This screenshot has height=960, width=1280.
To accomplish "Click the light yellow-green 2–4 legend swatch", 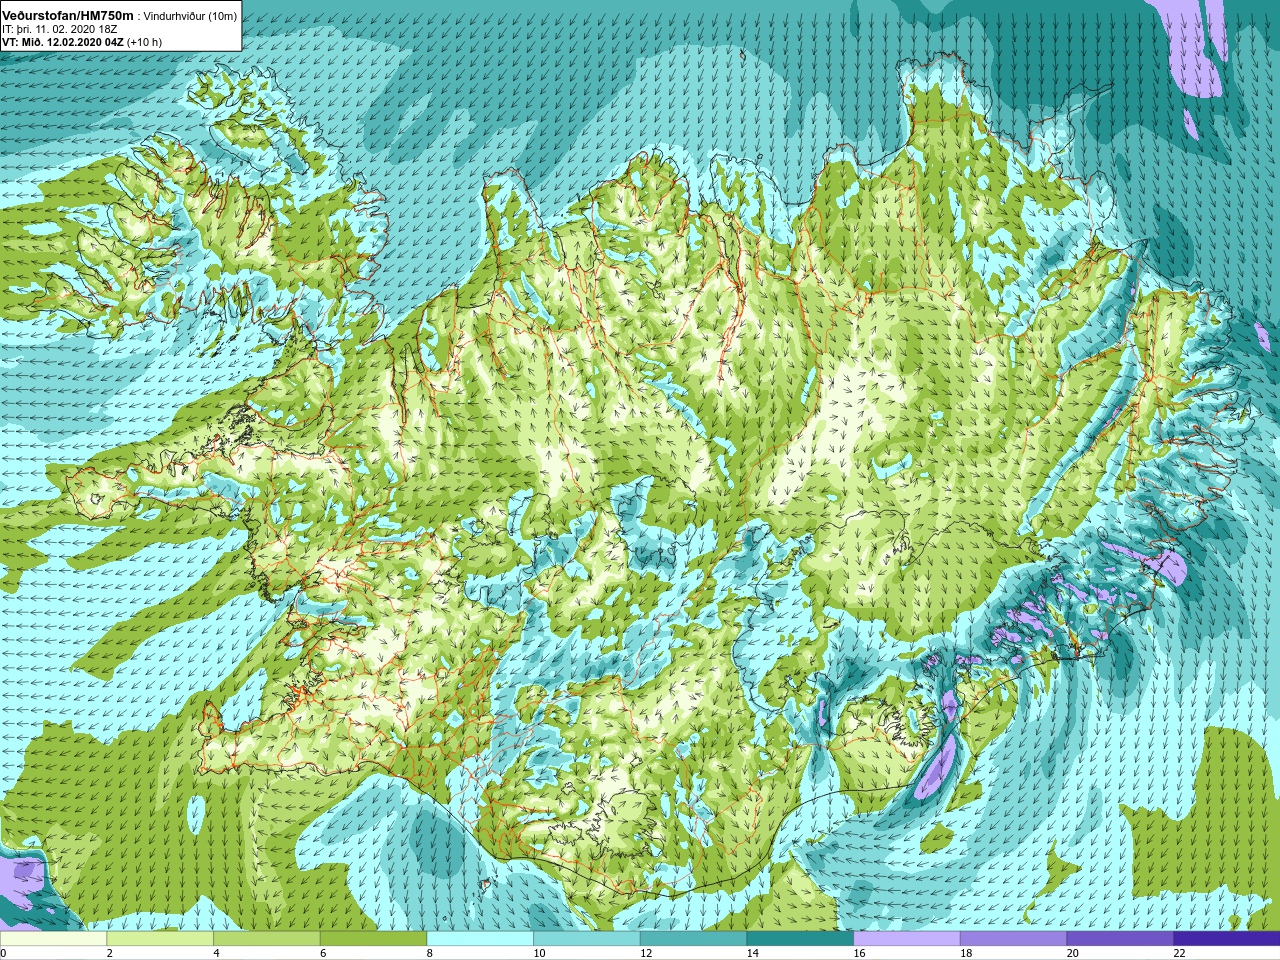I will click(x=160, y=939).
